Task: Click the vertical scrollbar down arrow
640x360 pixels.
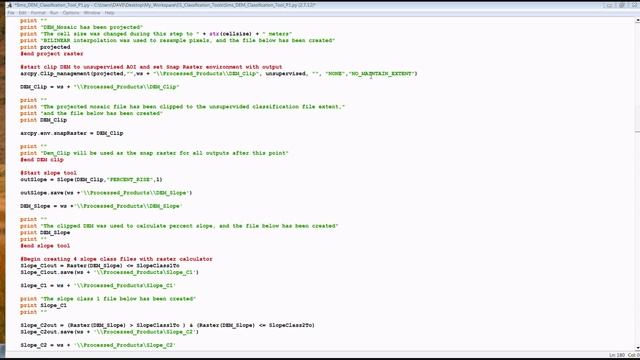Action: (637, 348)
